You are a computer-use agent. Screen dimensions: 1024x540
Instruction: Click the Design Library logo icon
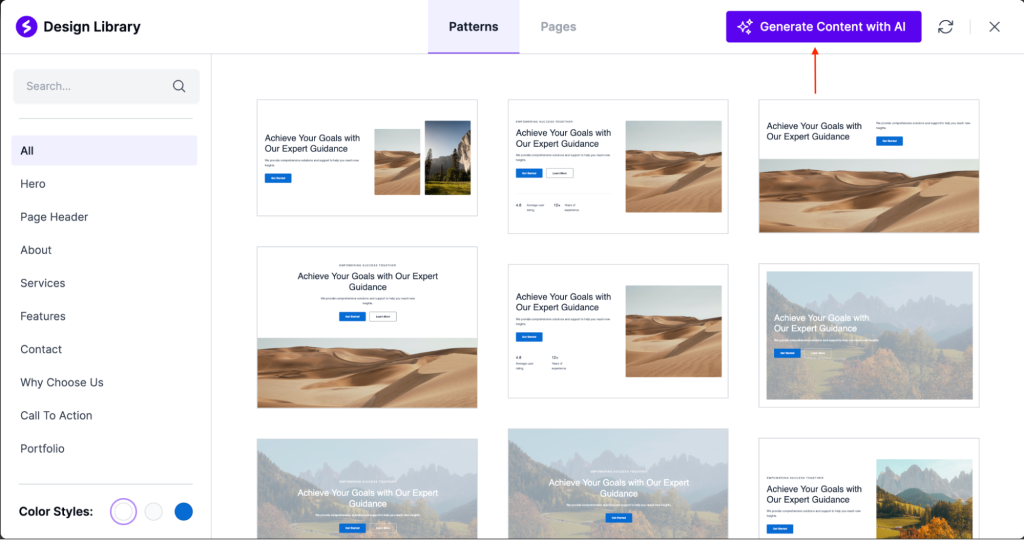point(27,27)
